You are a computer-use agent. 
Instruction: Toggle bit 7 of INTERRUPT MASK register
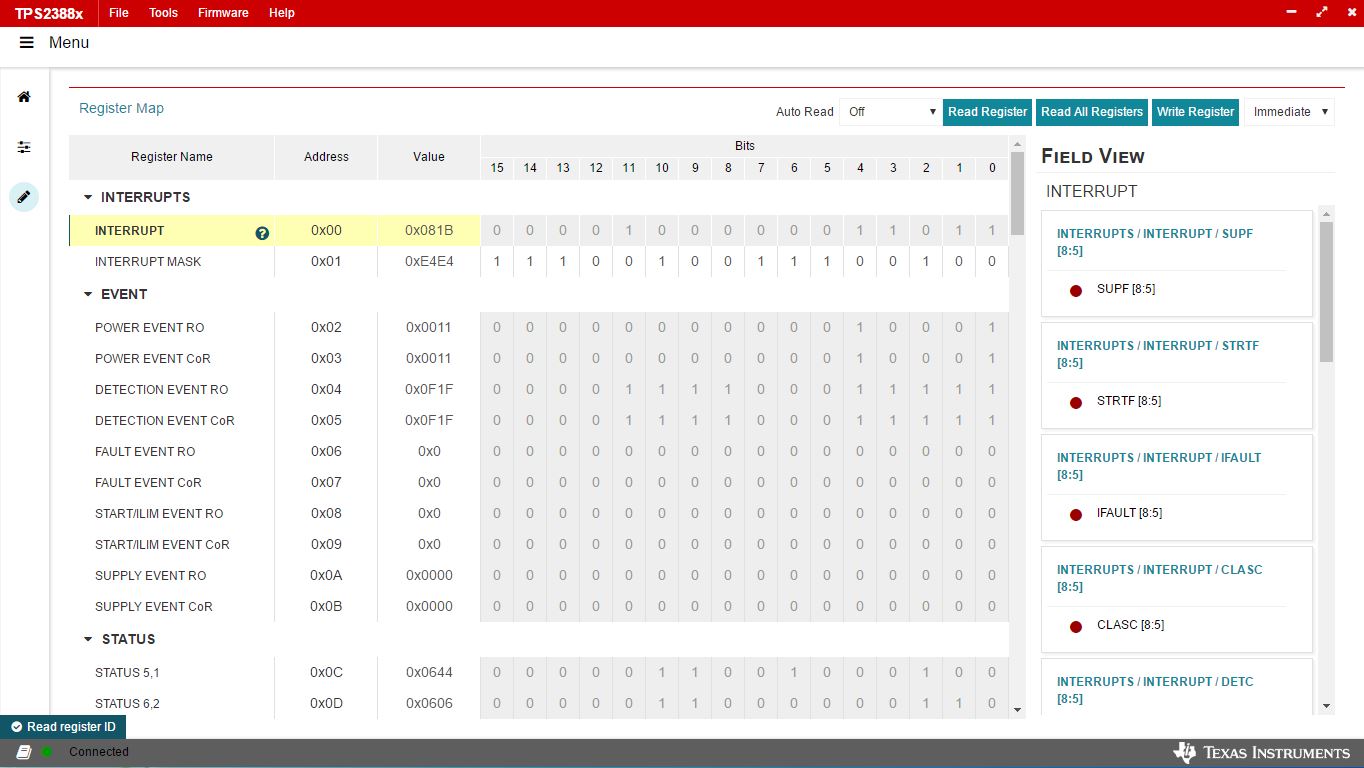[761, 262]
